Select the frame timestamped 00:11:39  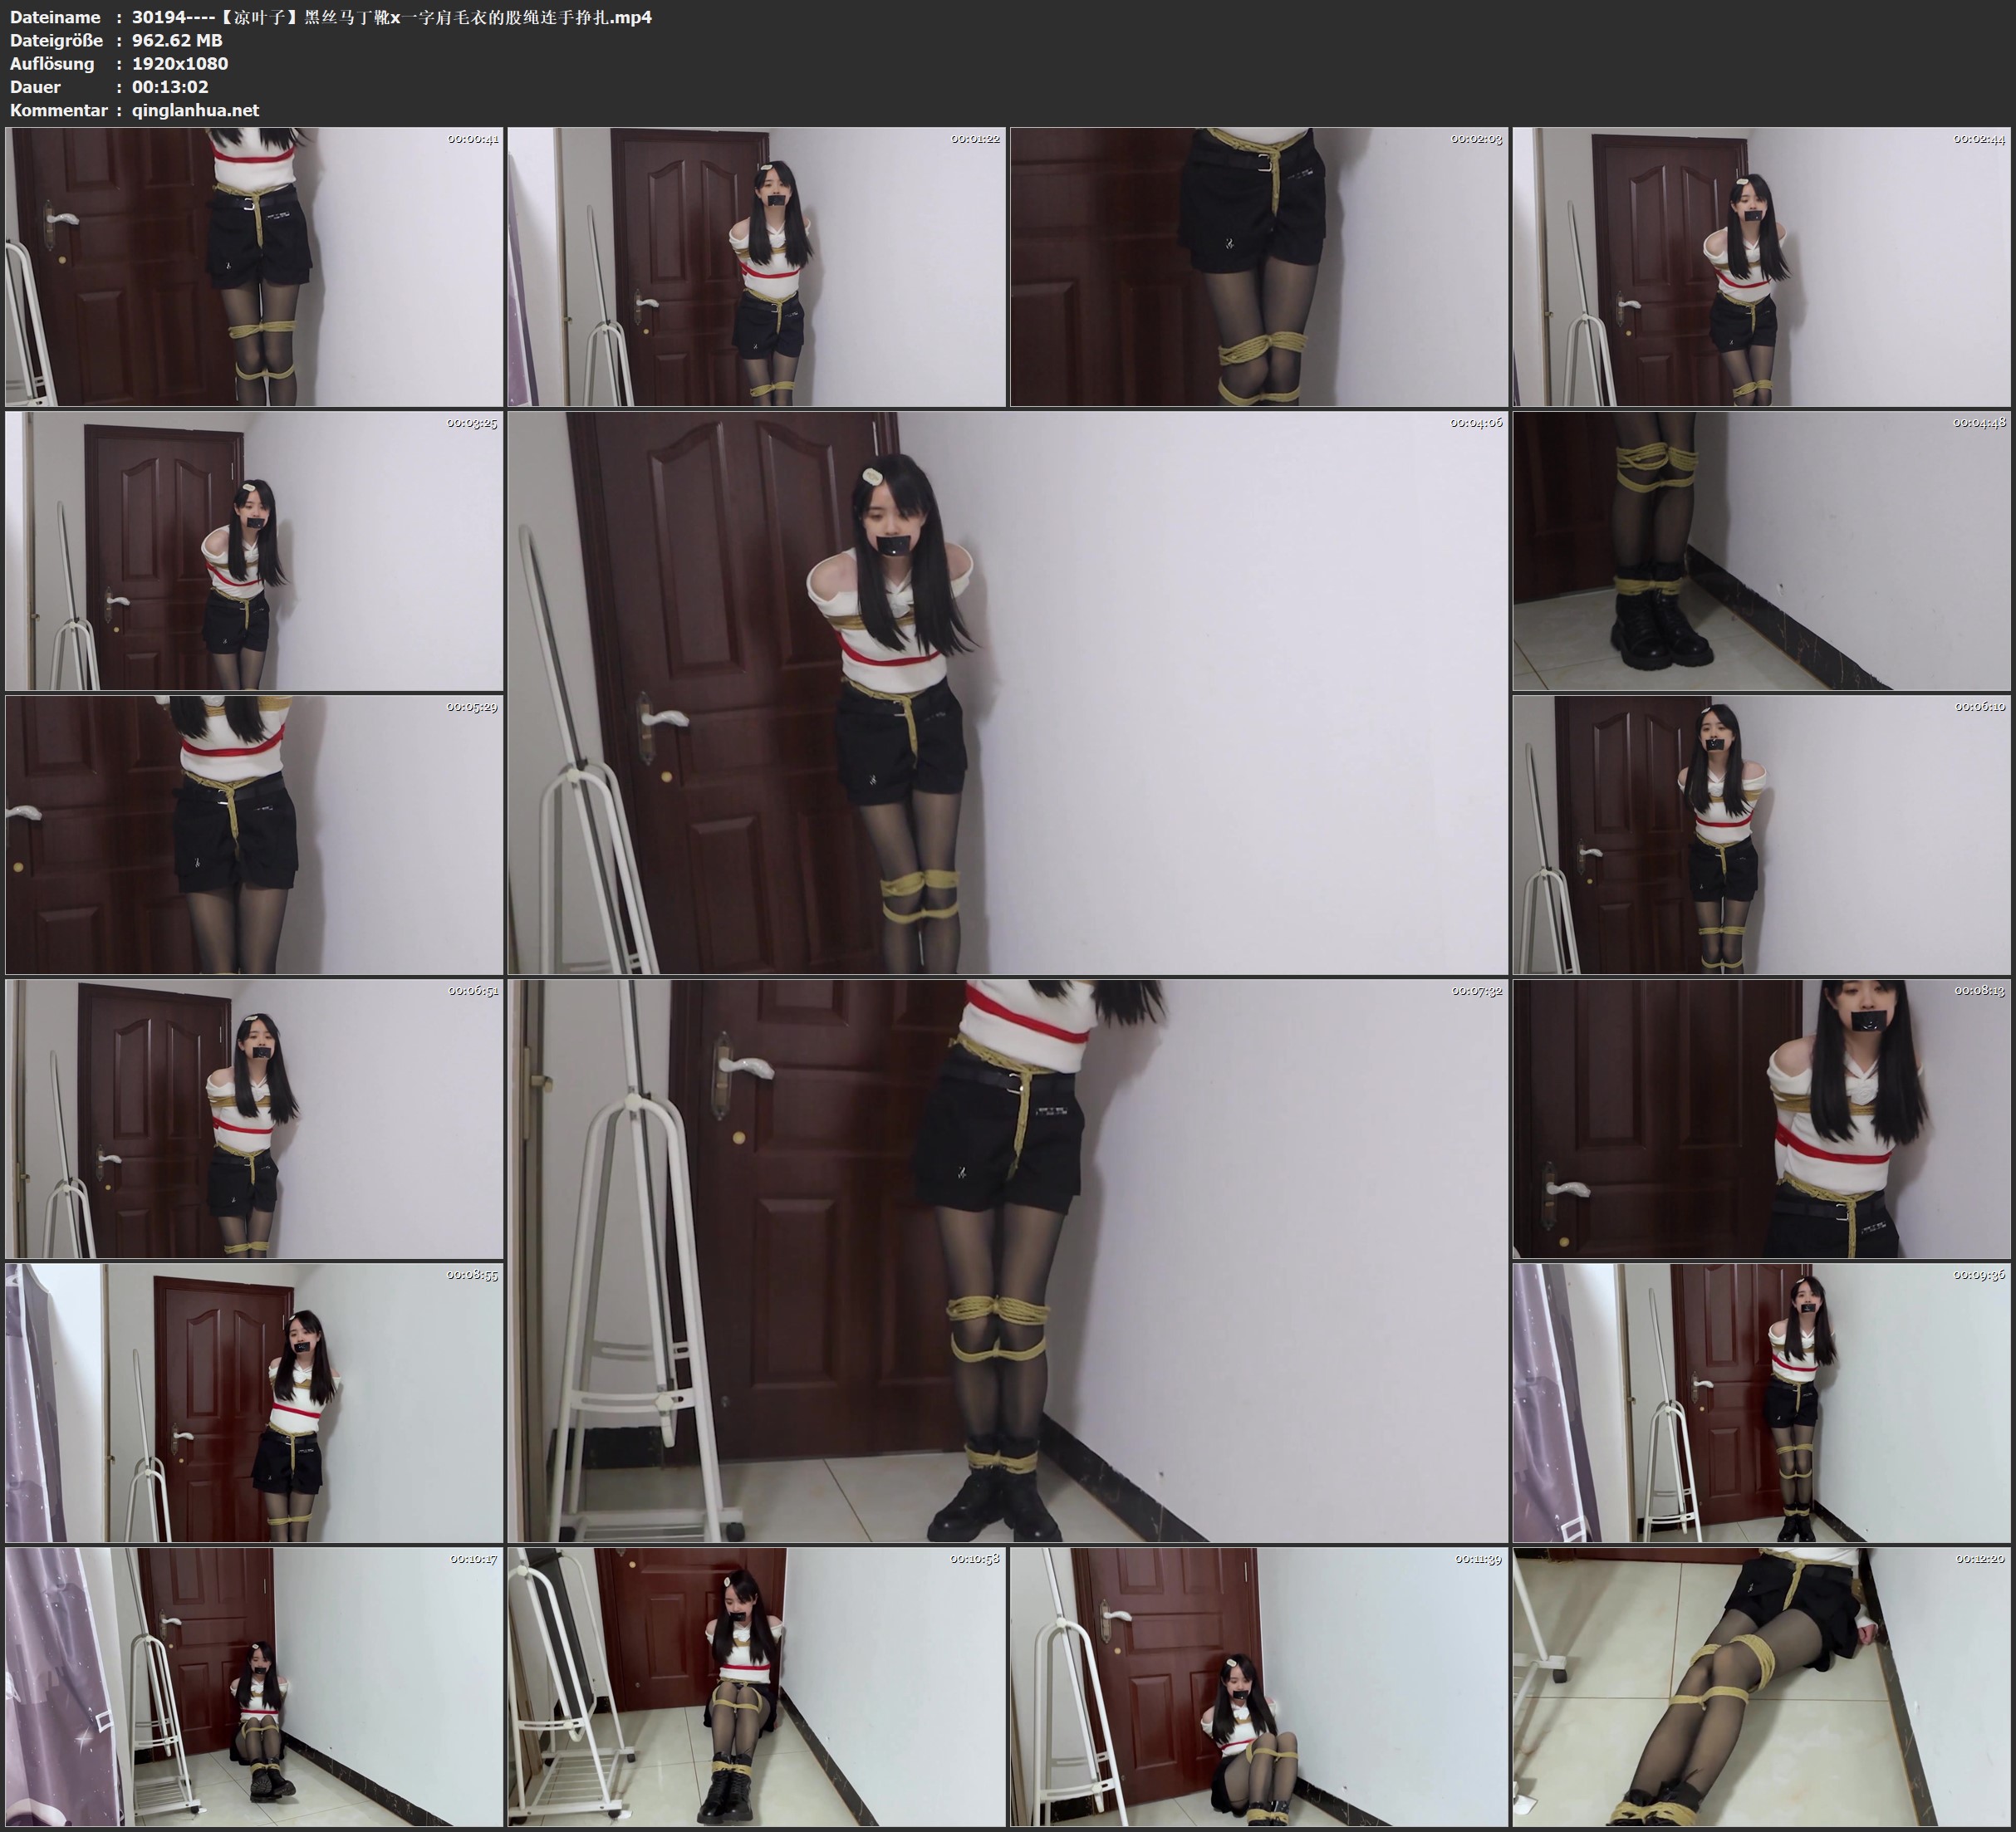pos(1258,1686)
